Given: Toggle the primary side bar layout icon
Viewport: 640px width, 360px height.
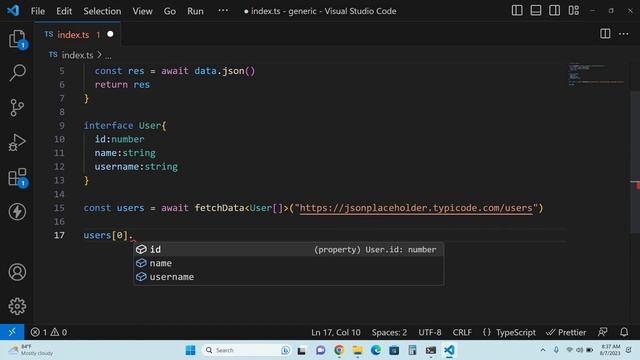Looking at the screenshot, I should pyautogui.click(x=517, y=11).
